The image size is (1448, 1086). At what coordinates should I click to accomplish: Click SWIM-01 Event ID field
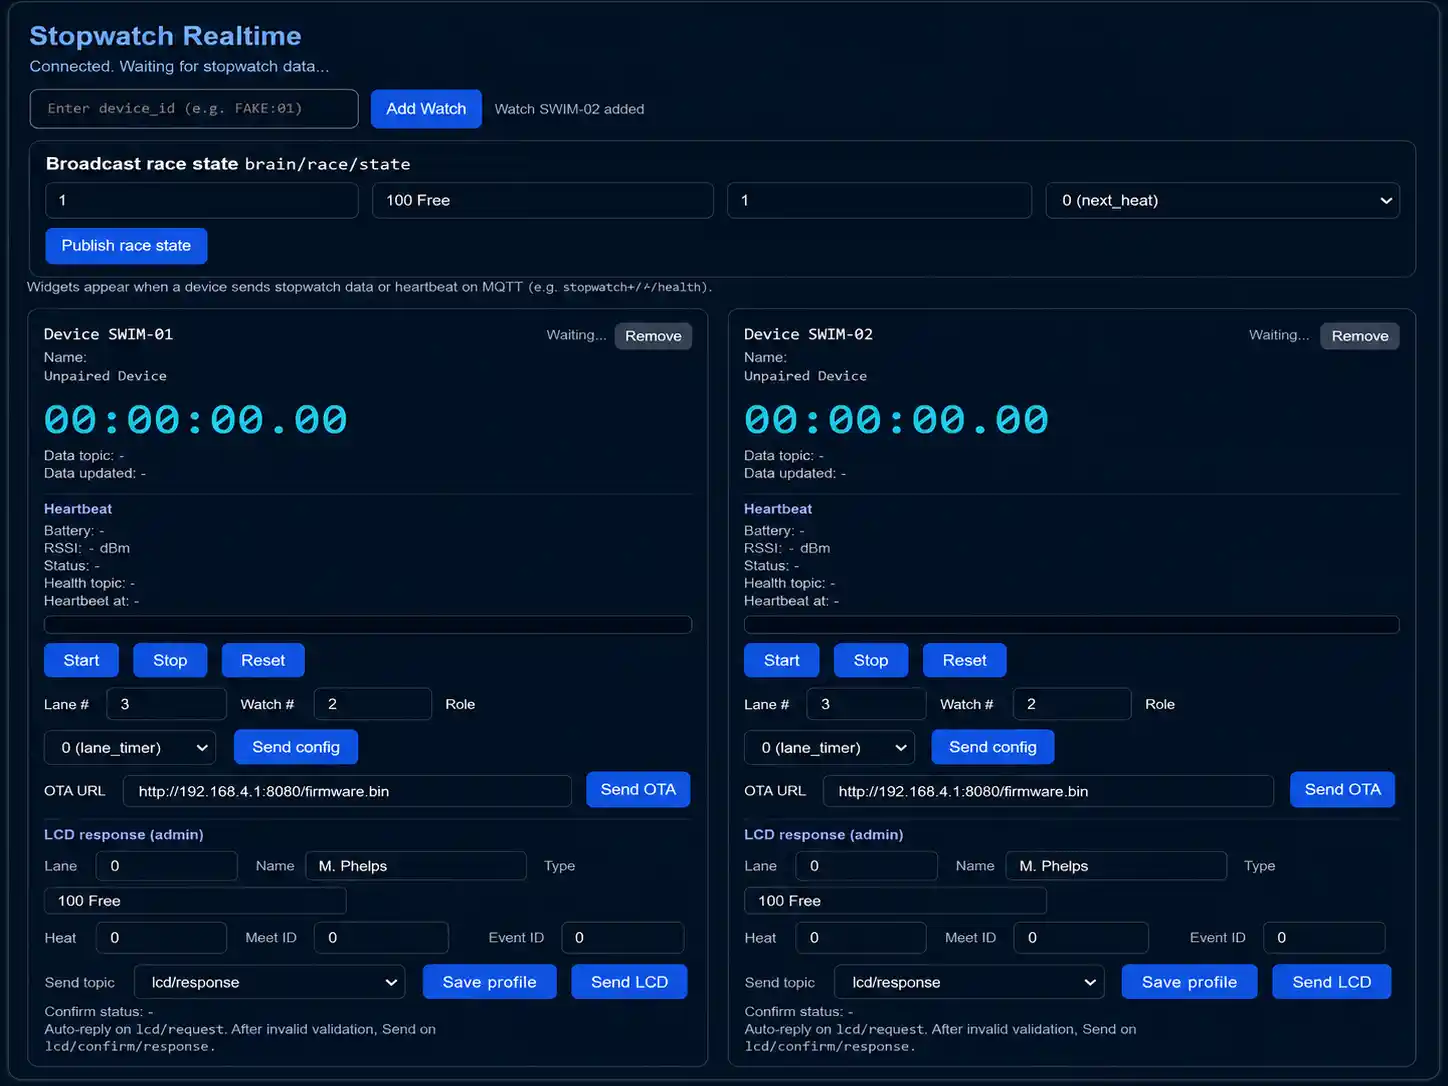[623, 938]
